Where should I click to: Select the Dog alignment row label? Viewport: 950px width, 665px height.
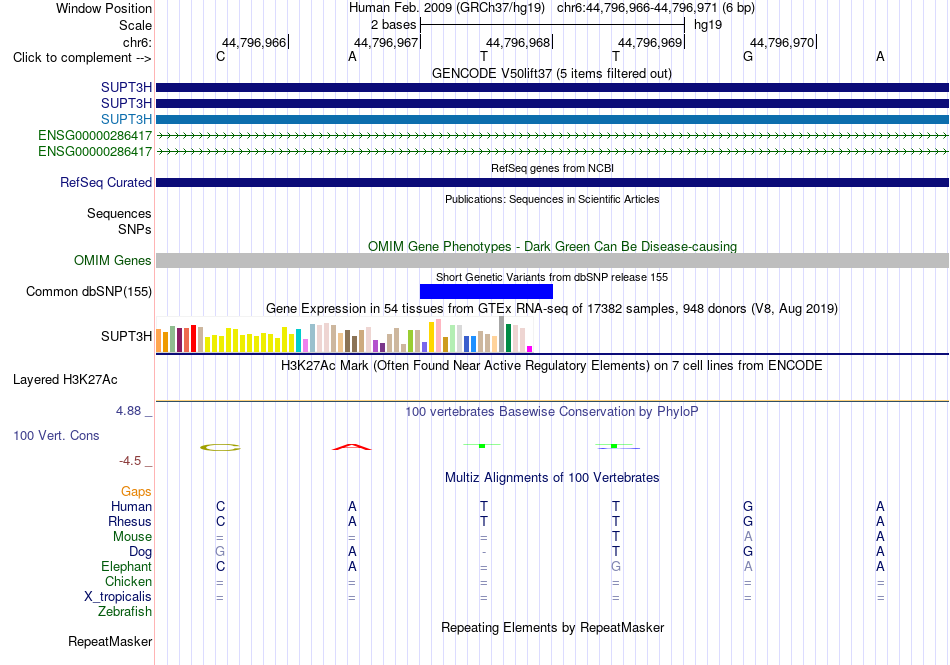pos(140,552)
